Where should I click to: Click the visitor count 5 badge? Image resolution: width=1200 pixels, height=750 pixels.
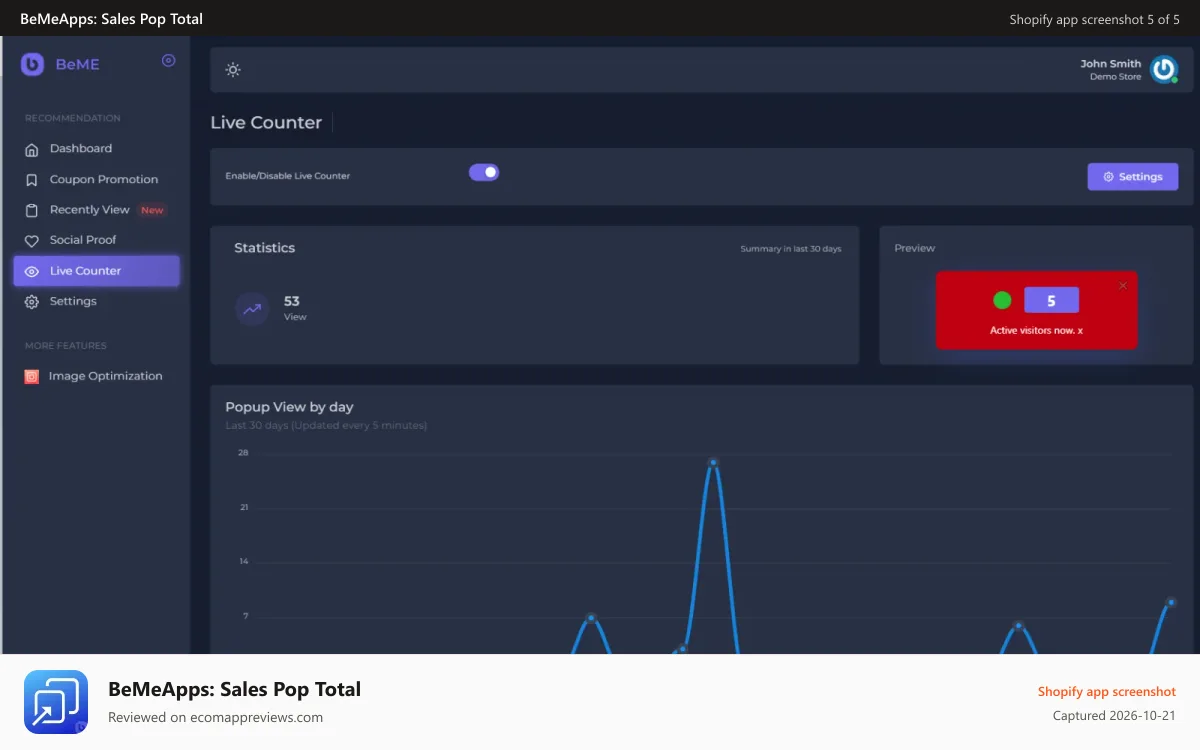click(x=1051, y=300)
